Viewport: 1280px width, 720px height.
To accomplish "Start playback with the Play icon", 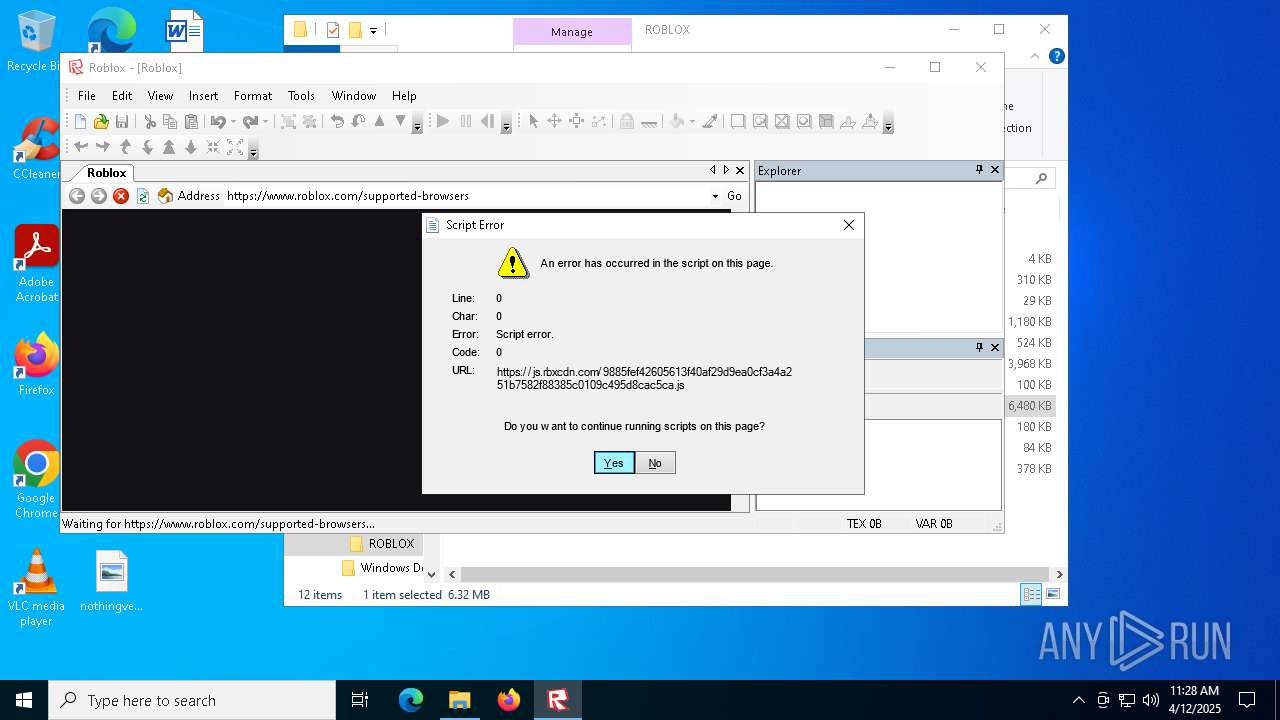I will pyautogui.click(x=443, y=122).
